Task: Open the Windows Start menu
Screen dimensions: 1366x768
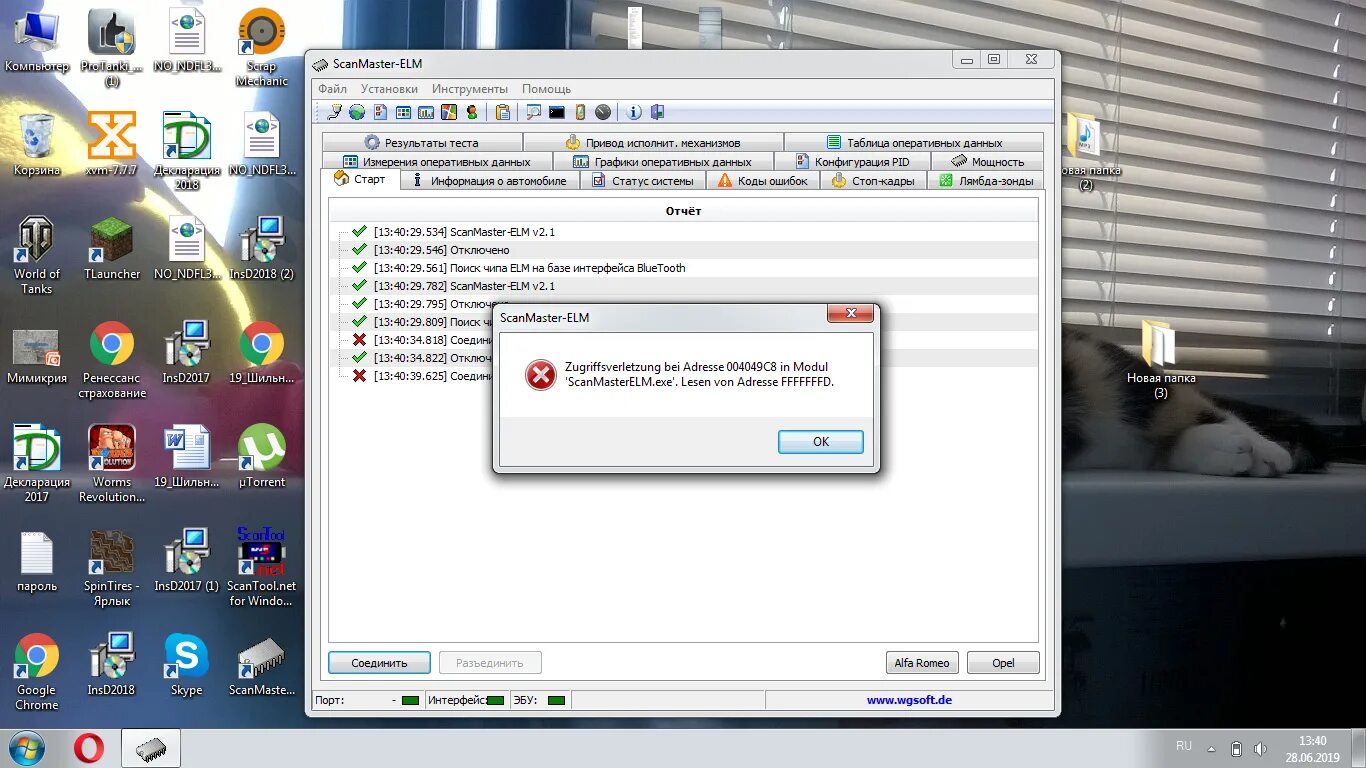Action: [x=27, y=748]
